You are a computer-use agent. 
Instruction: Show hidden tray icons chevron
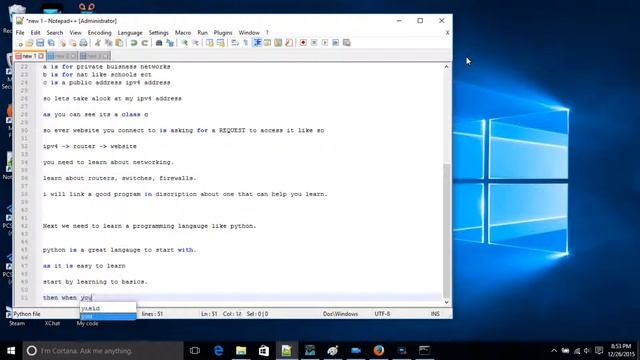click(553, 351)
